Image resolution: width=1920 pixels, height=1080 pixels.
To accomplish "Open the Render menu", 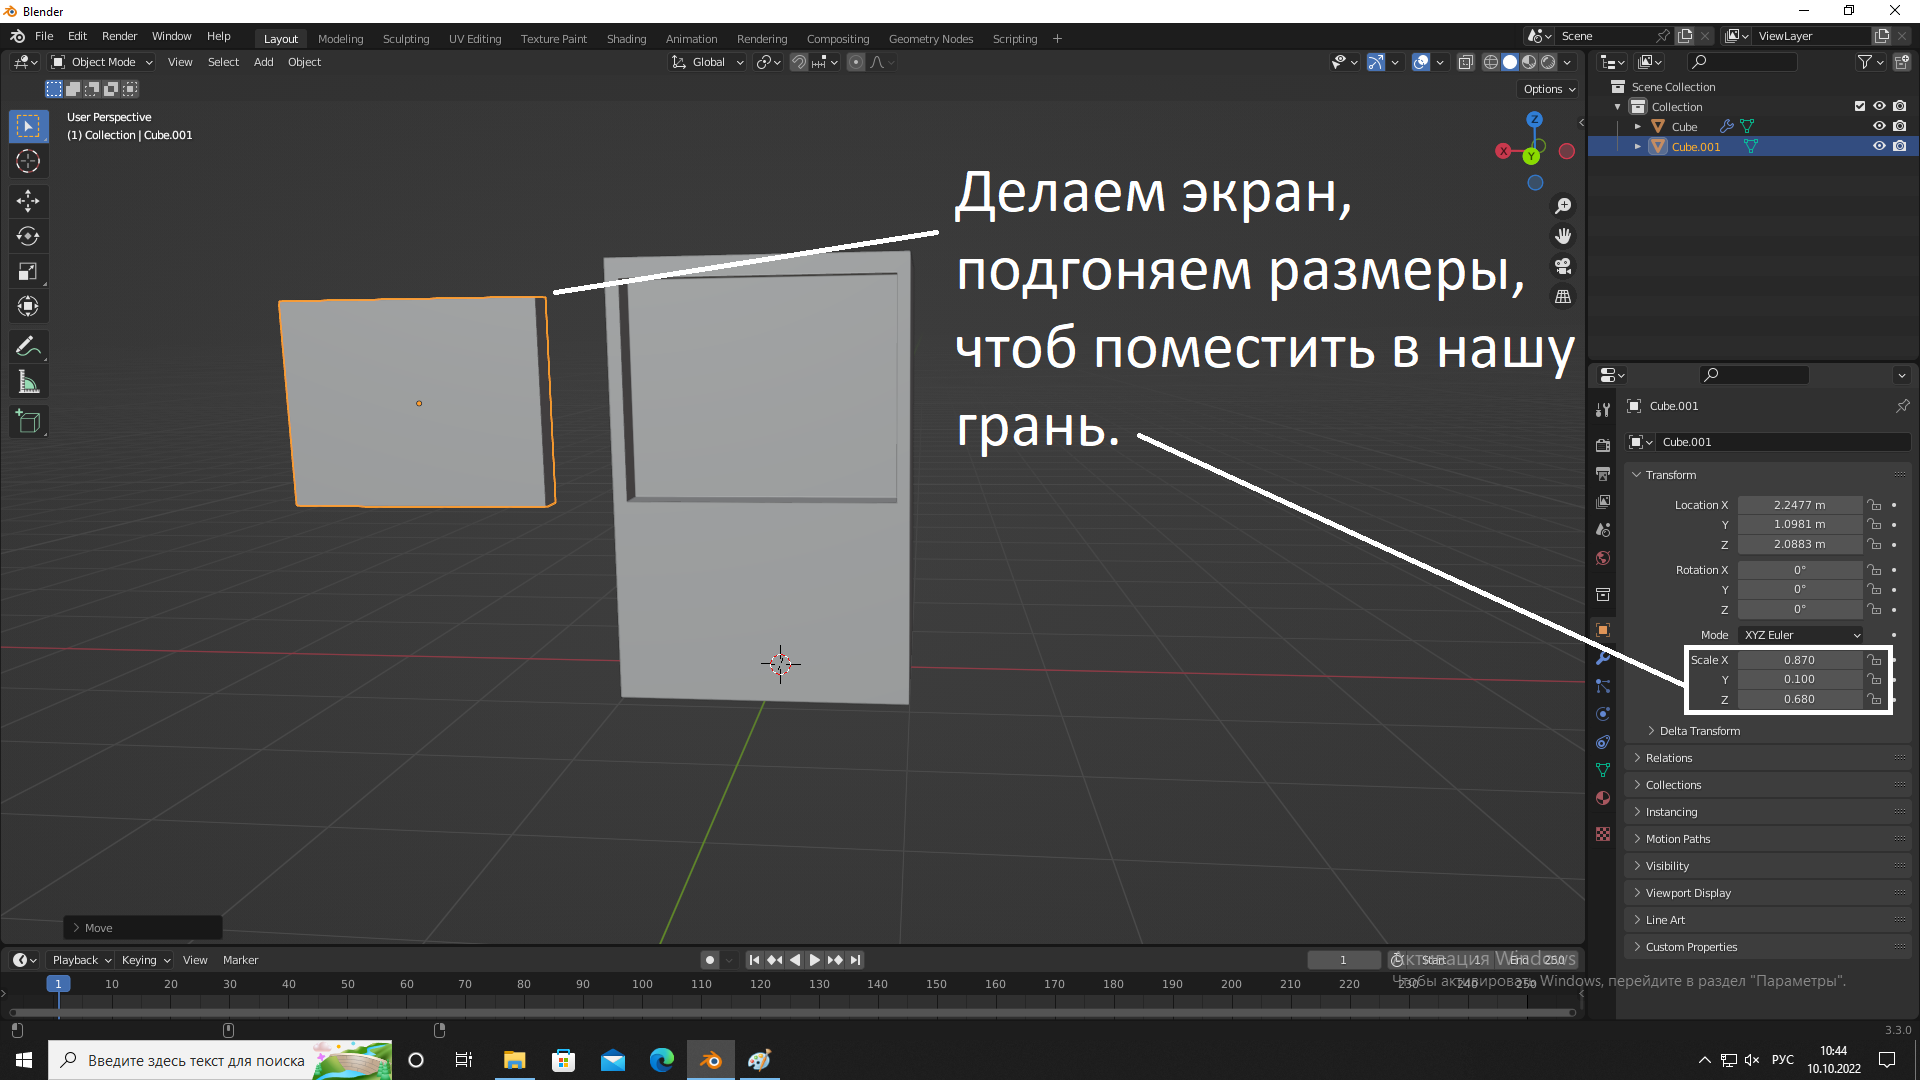I will pos(119,36).
